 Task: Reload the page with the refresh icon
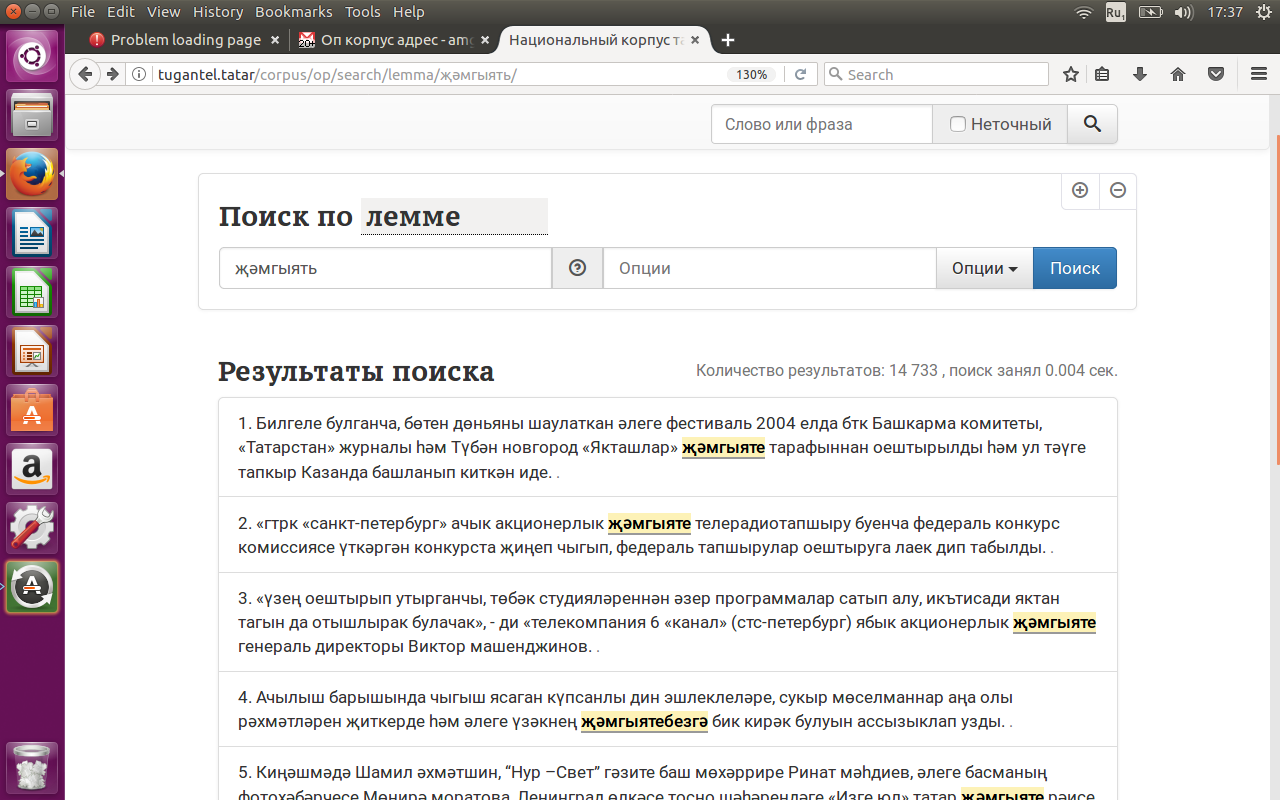(800, 73)
